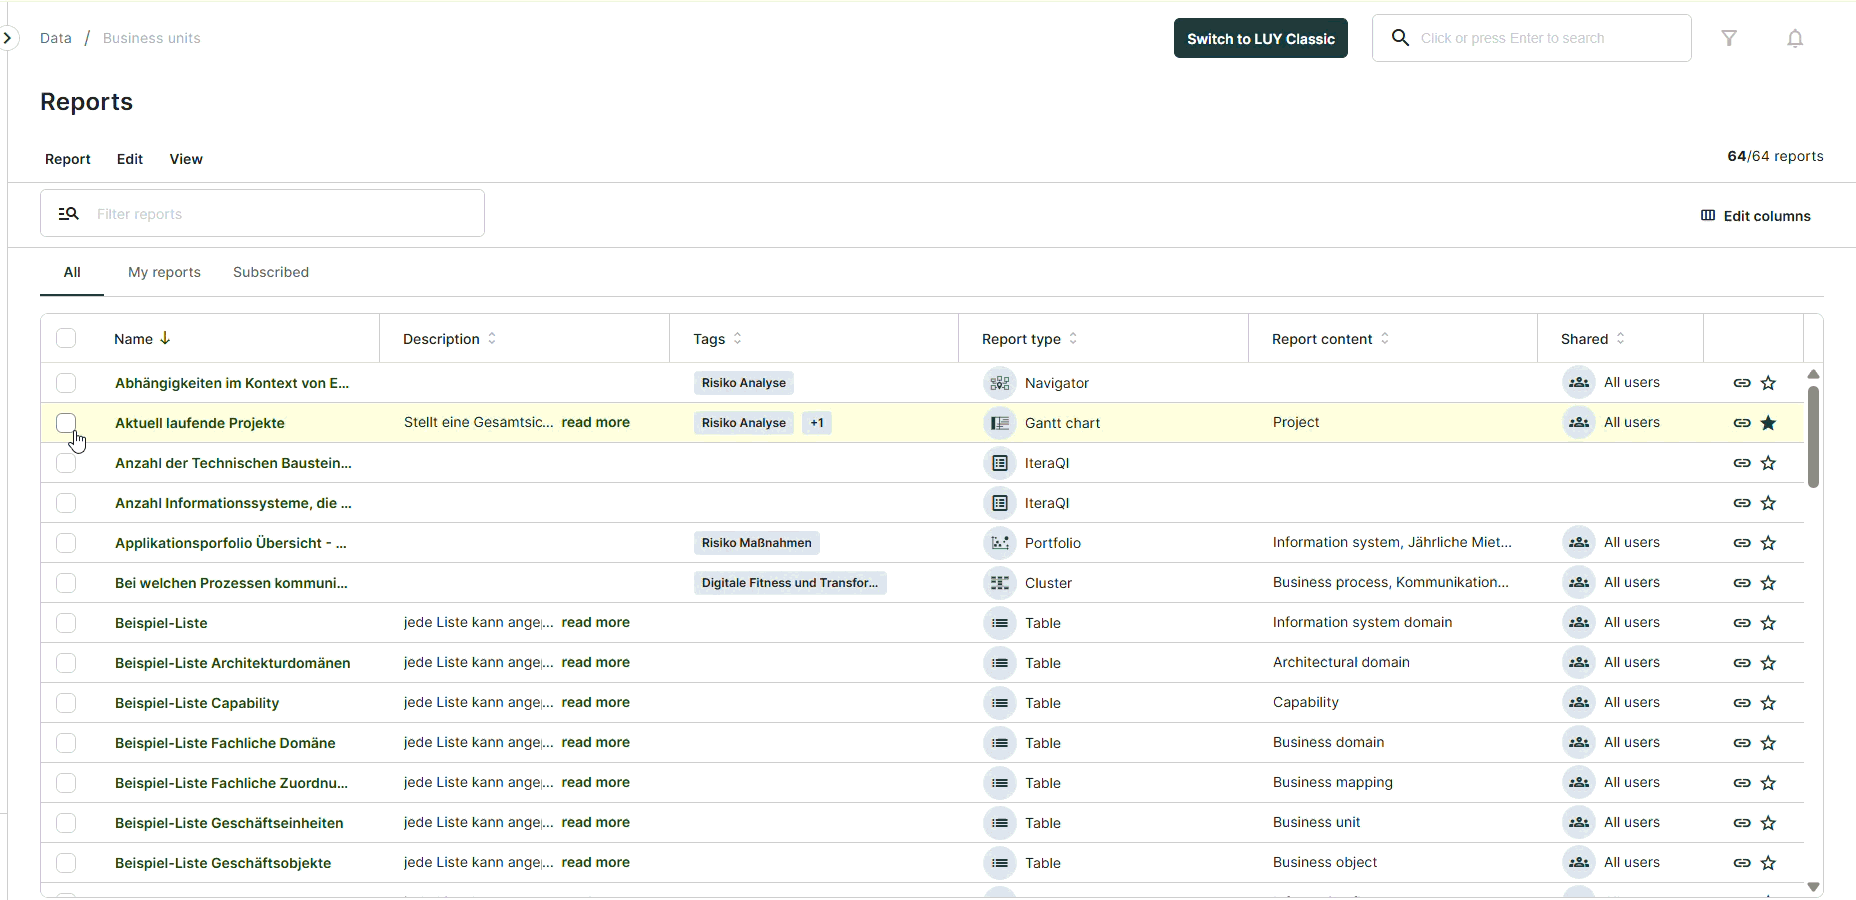Click the Portfolio report type icon
Viewport: 1856px width, 900px height.
999,543
